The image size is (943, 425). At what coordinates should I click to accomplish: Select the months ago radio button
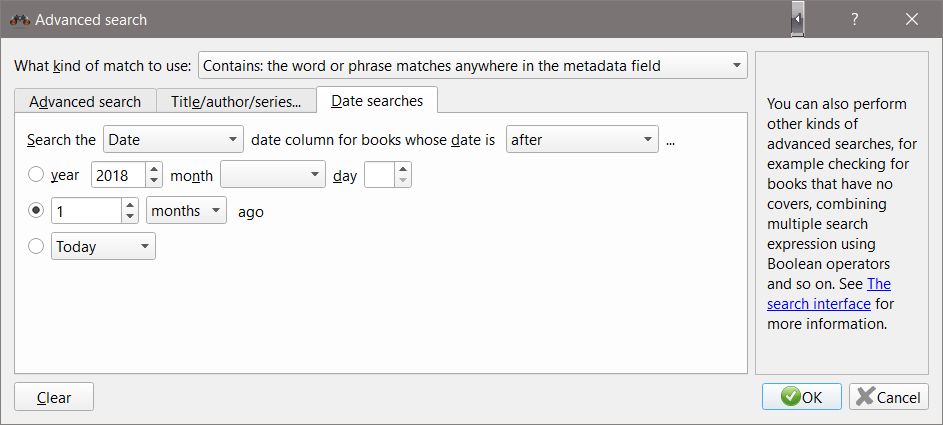click(37, 211)
